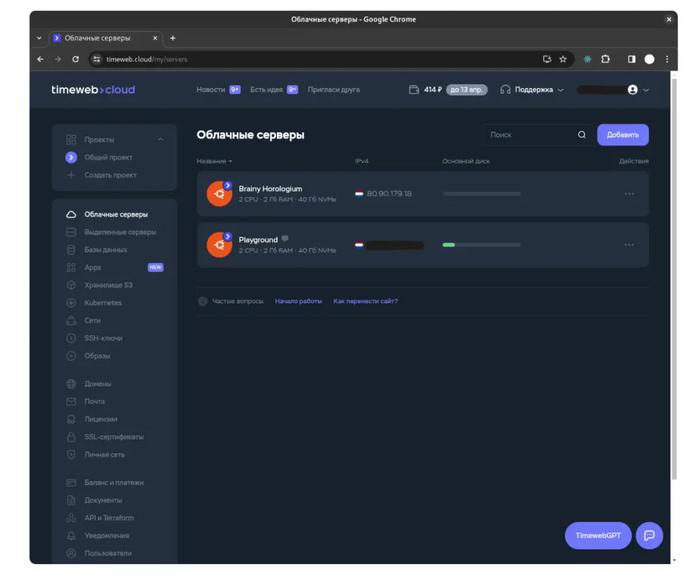Expand the Поддержка dropdown
700x580 pixels.
tap(533, 90)
